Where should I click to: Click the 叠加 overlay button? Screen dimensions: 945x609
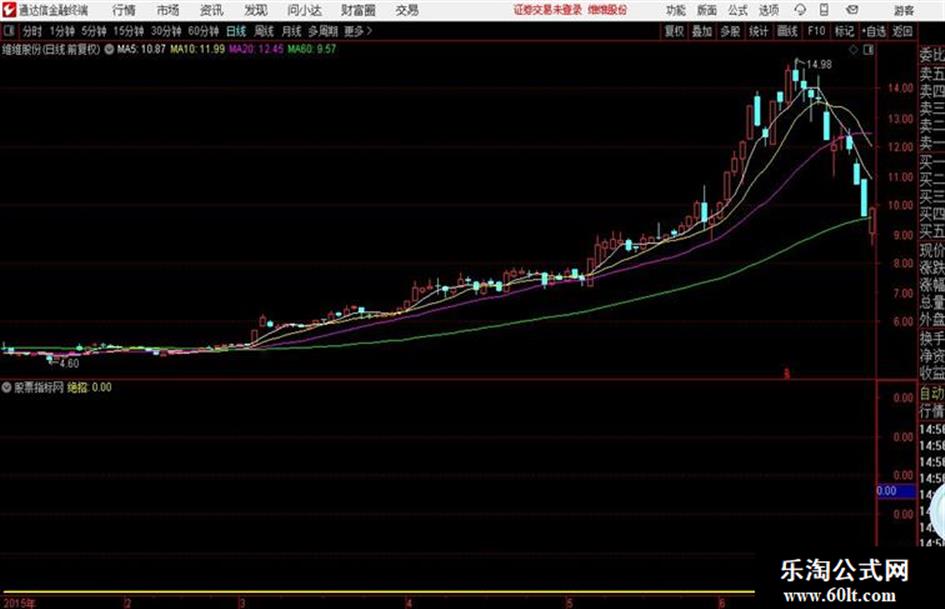[702, 31]
